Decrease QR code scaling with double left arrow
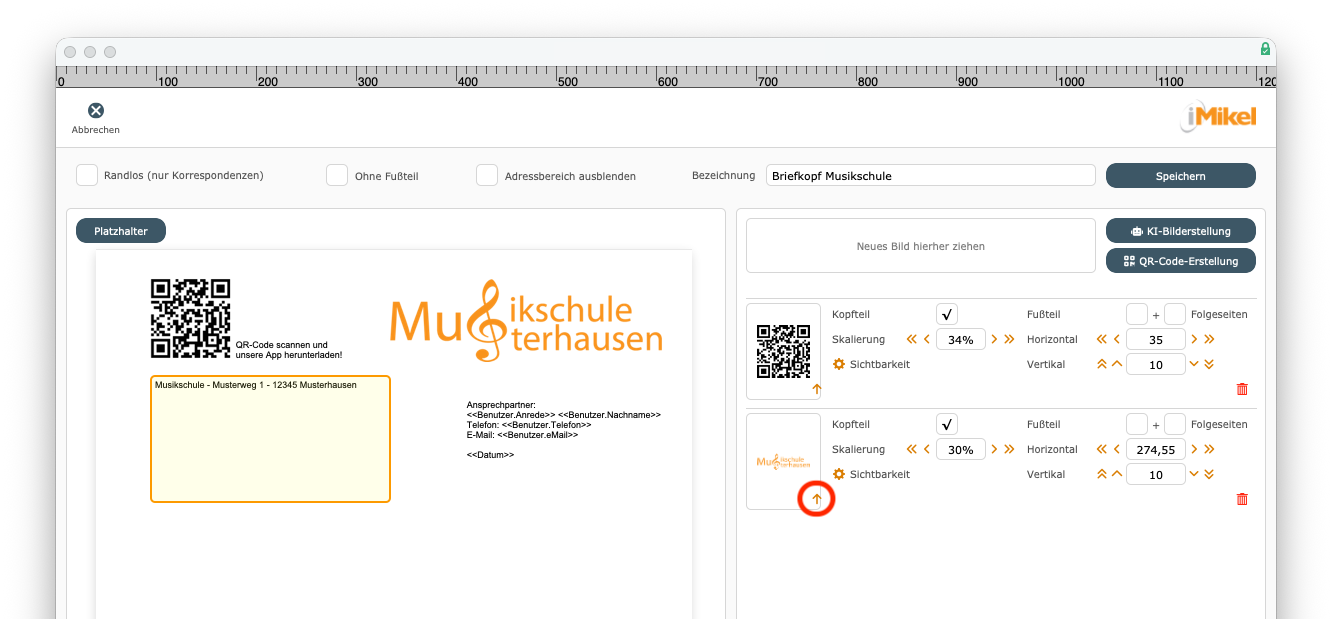1332x619 pixels. (911, 339)
